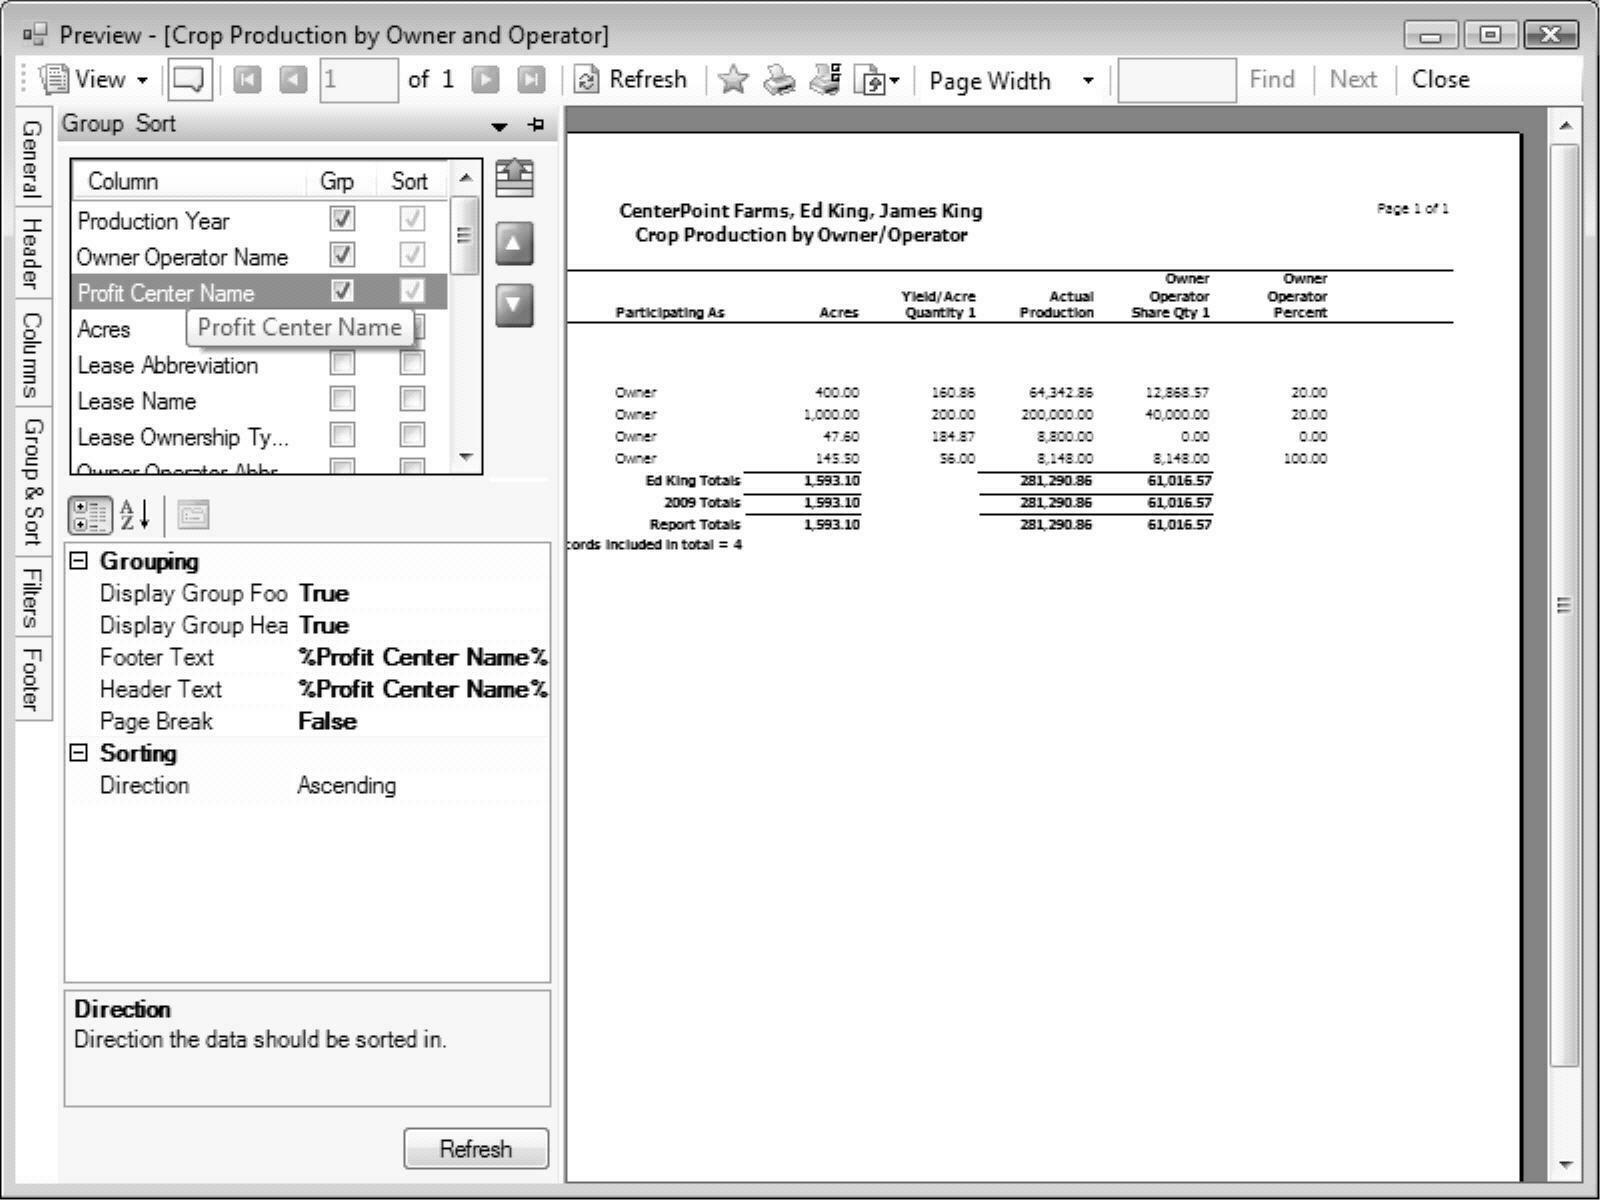Click the panel auto-hide pin icon
The height and width of the screenshot is (1200, 1600).
click(x=537, y=125)
